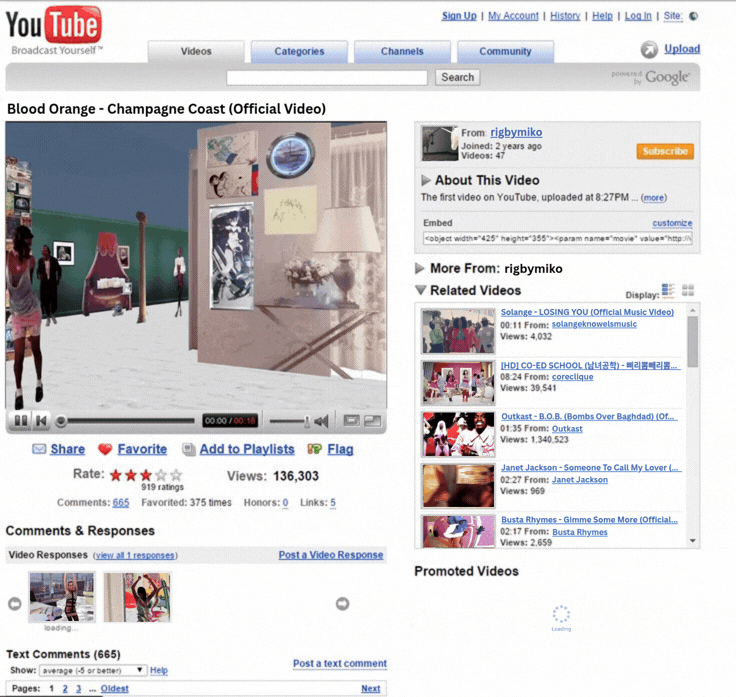Click the Sign Up link
Viewport: 736px width, 697px height.
point(459,16)
